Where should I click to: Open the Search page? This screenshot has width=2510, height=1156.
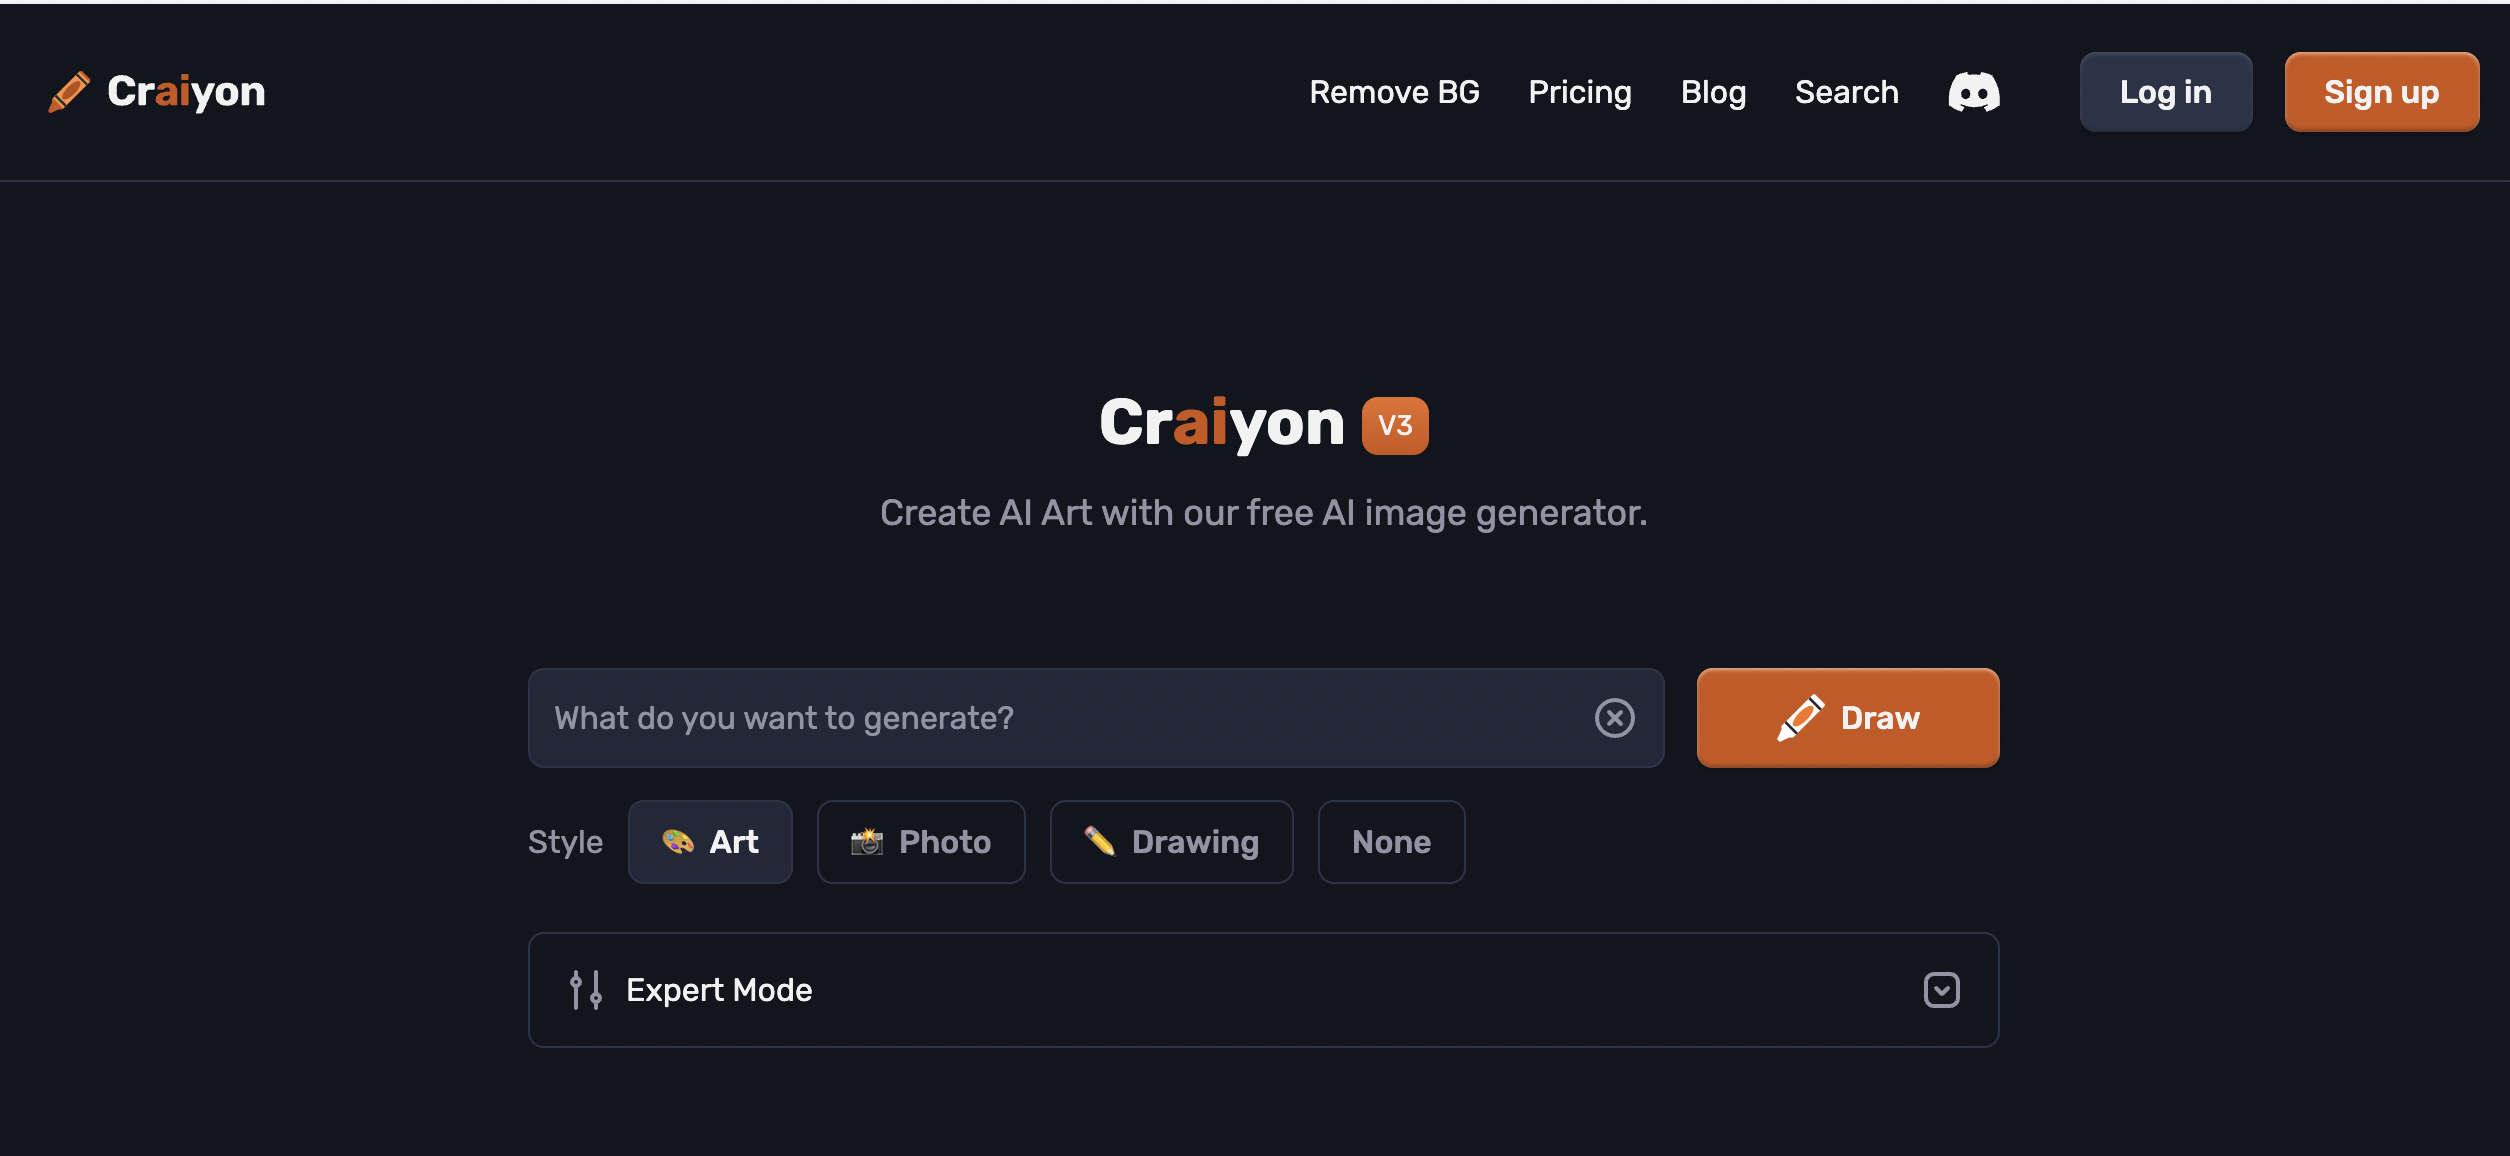click(1846, 91)
